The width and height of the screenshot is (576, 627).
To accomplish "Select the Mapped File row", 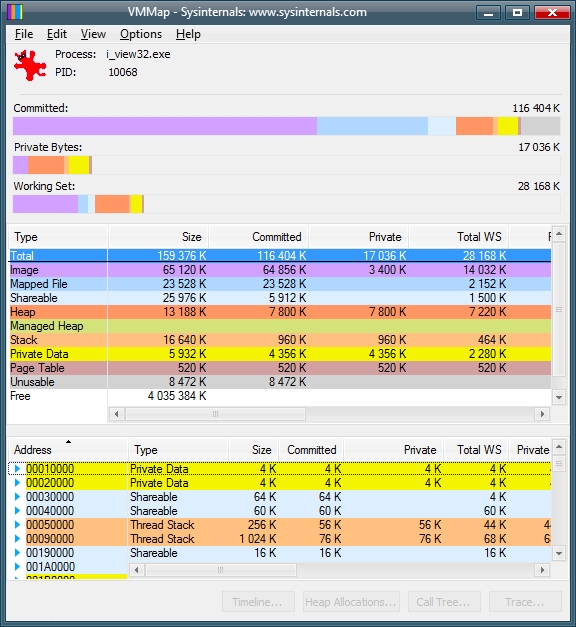I will (x=280, y=284).
